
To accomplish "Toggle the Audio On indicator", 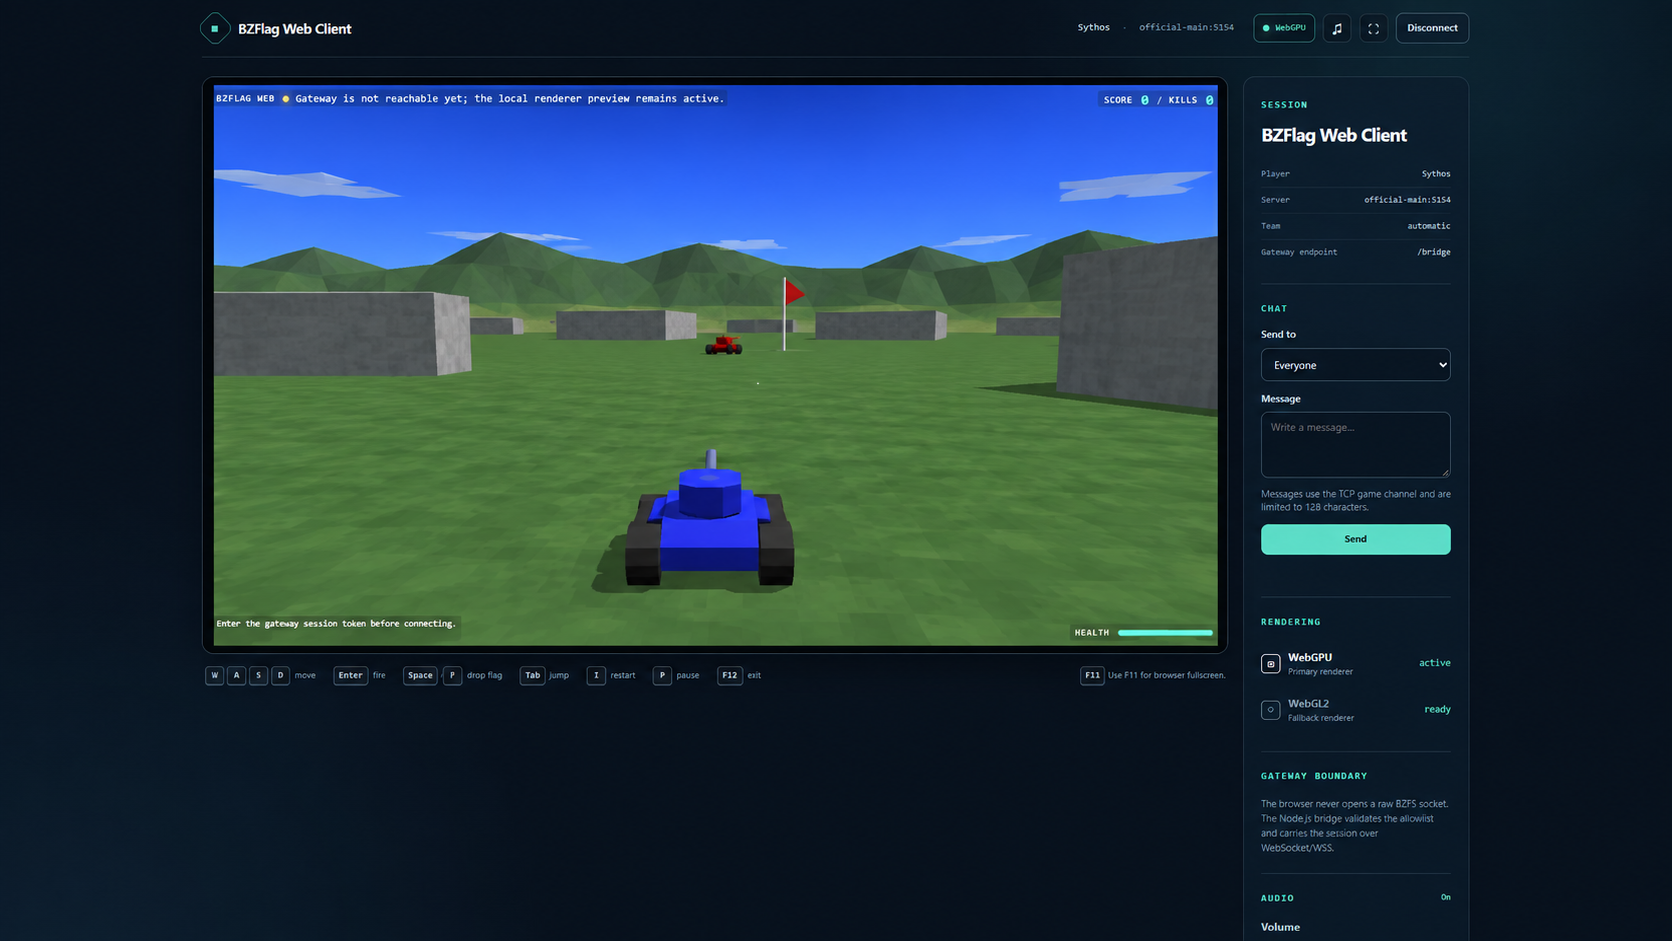I will click(1445, 897).
